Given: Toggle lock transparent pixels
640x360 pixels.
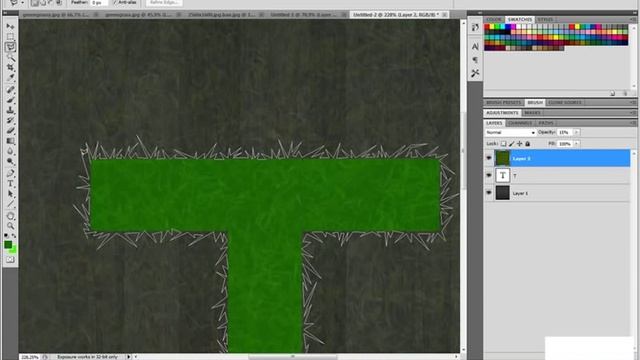Looking at the screenshot, I should point(504,144).
